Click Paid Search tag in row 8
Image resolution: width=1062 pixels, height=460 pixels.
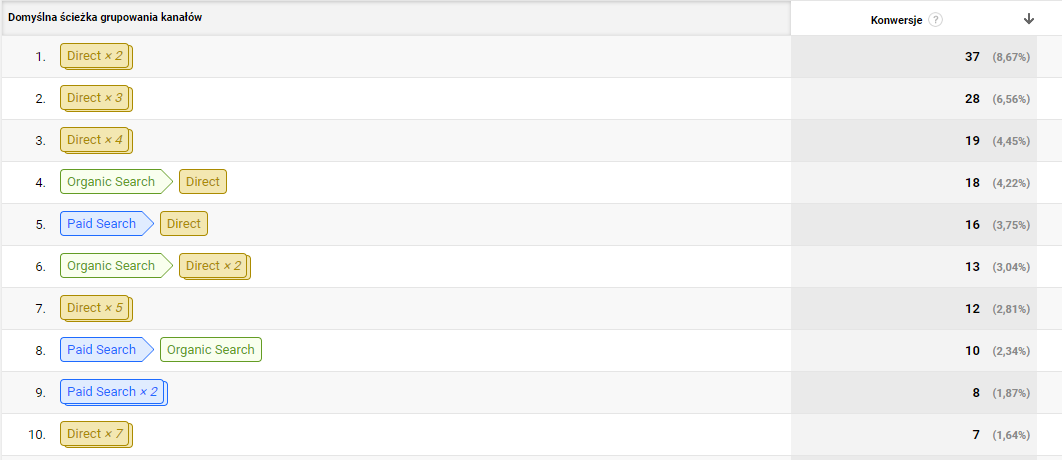click(x=102, y=350)
